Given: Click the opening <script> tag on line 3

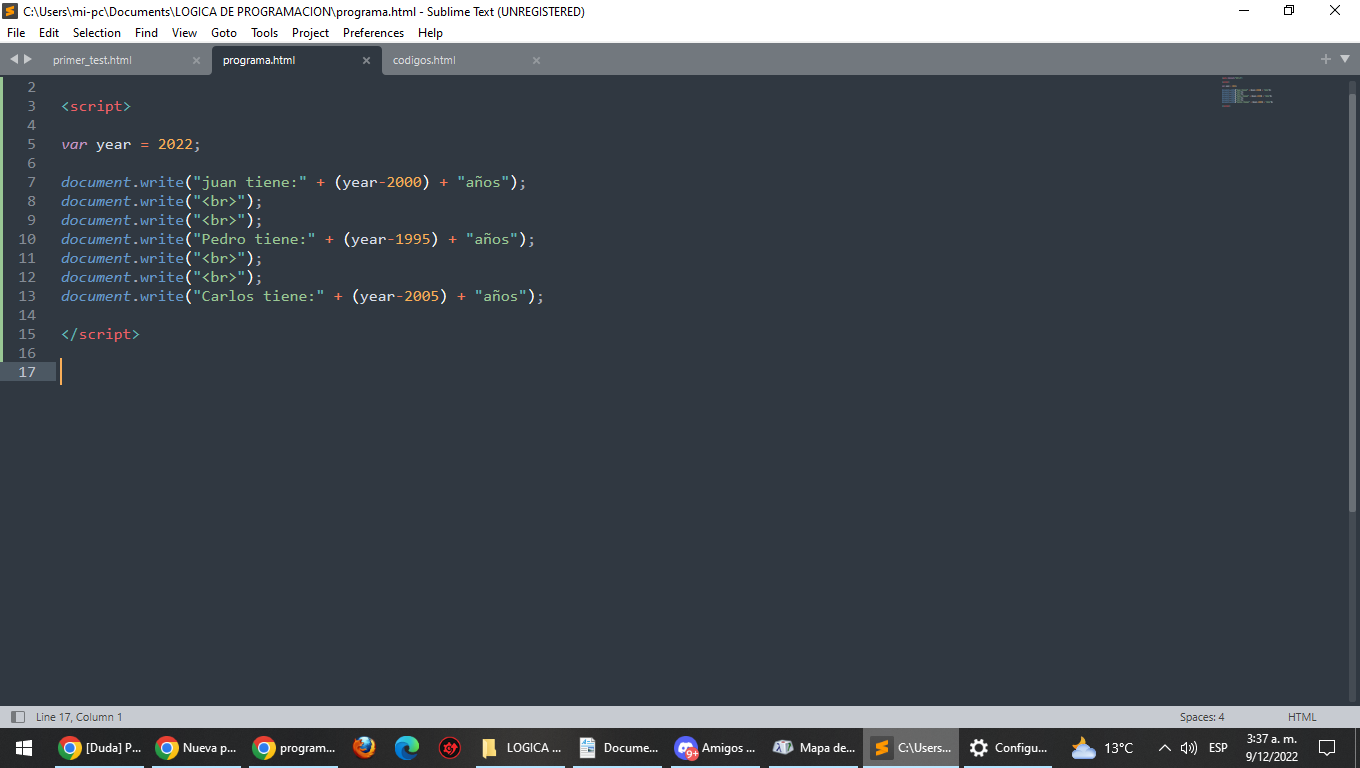Looking at the screenshot, I should (96, 106).
